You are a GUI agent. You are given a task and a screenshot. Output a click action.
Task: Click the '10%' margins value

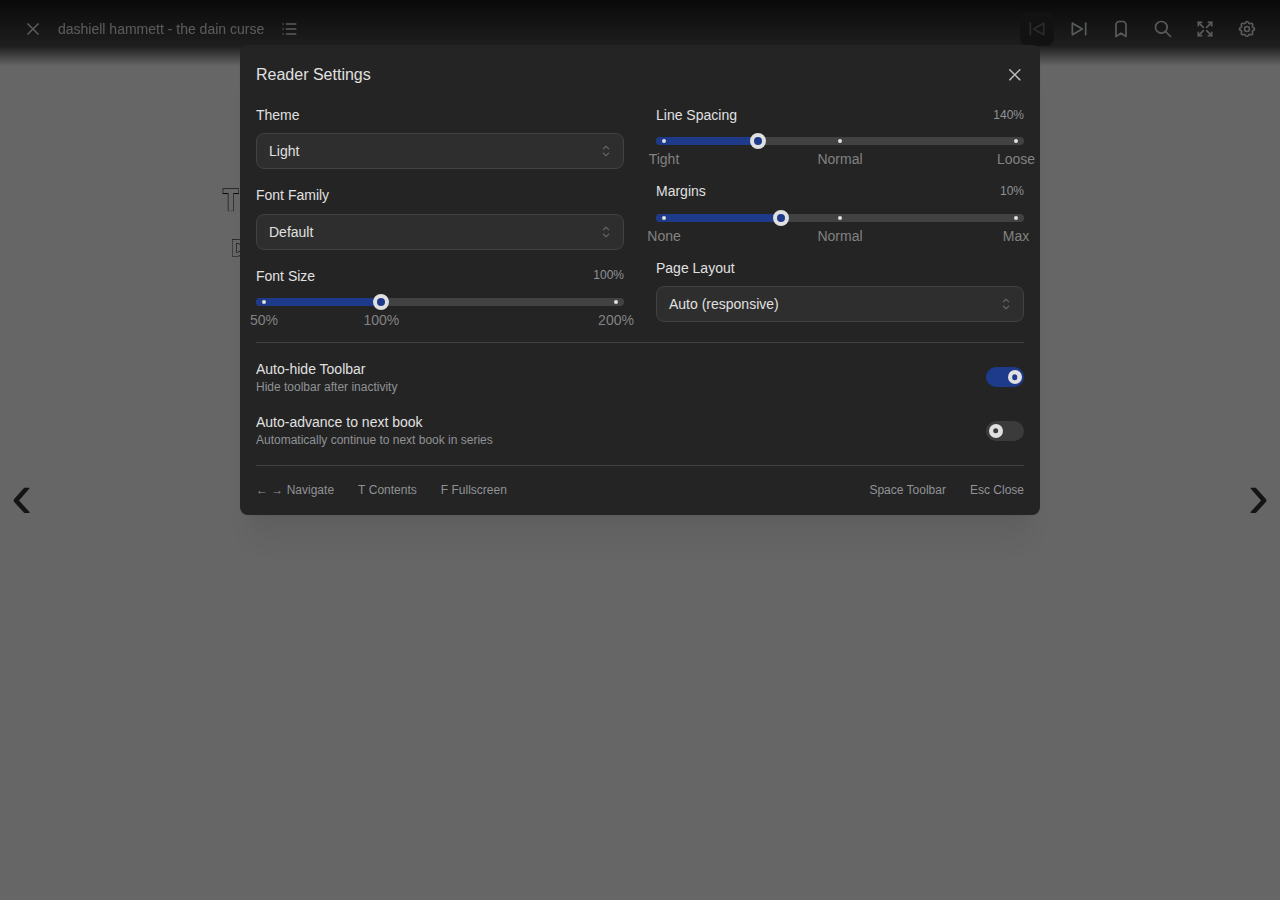click(1012, 191)
